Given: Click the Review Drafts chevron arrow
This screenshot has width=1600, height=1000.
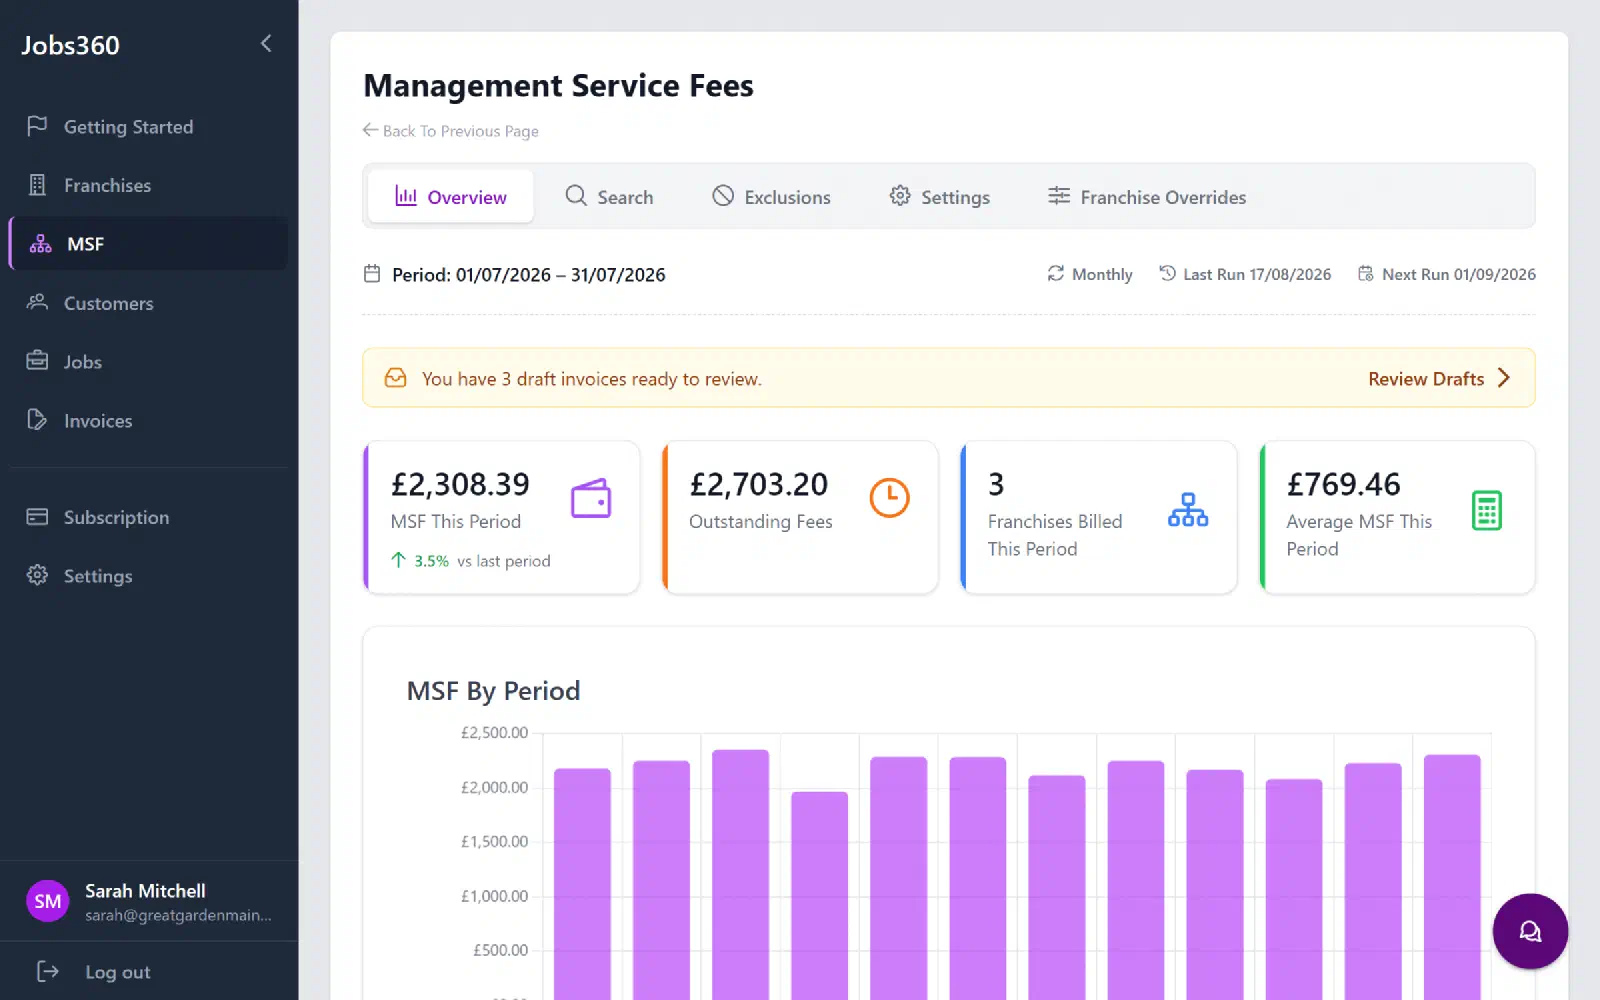Looking at the screenshot, I should coord(1504,378).
